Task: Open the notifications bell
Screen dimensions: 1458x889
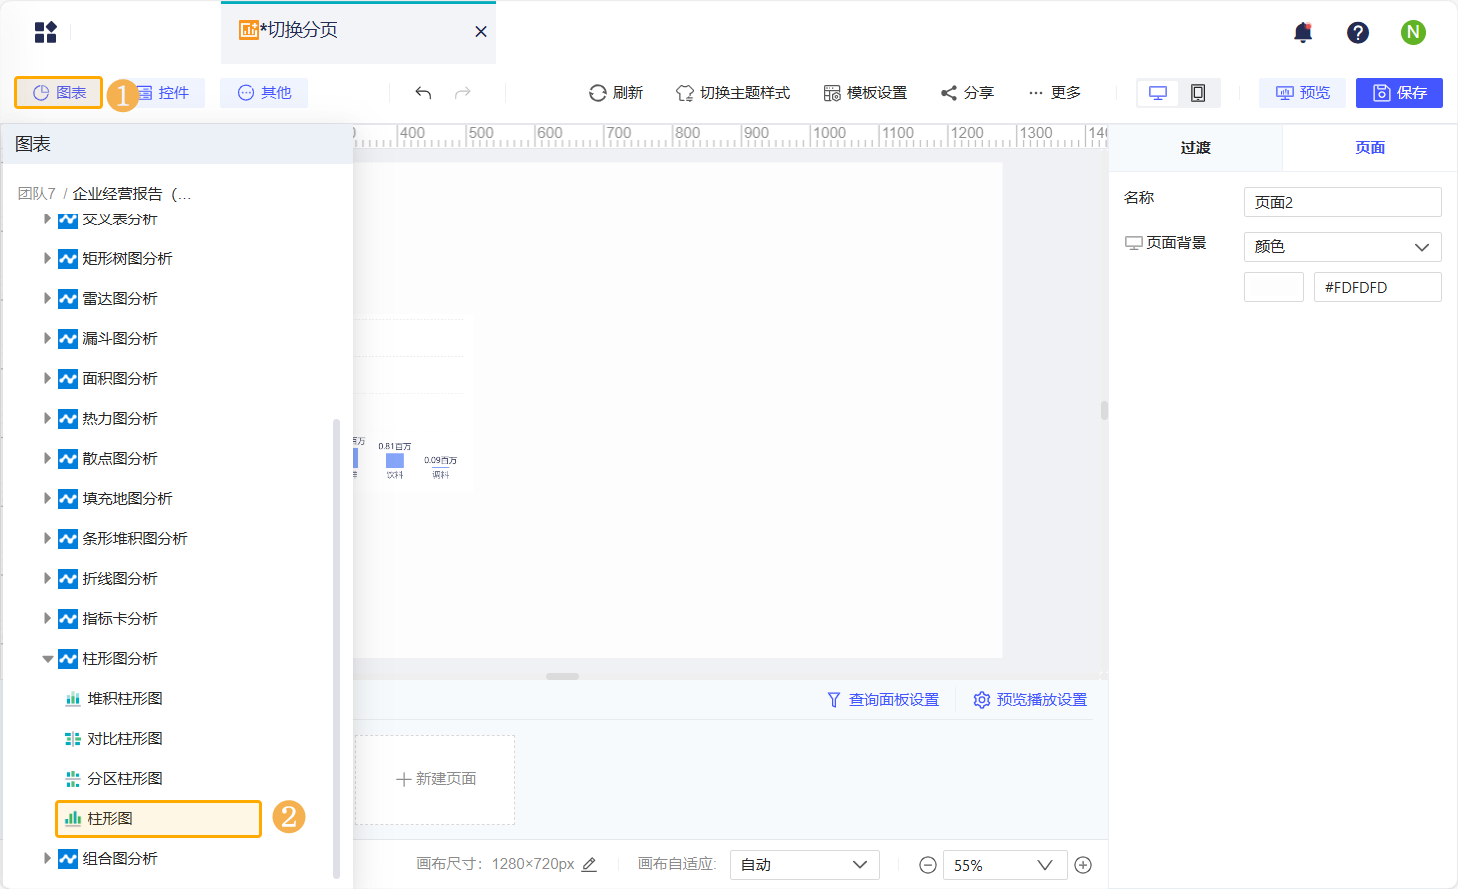Action: click(x=1303, y=33)
